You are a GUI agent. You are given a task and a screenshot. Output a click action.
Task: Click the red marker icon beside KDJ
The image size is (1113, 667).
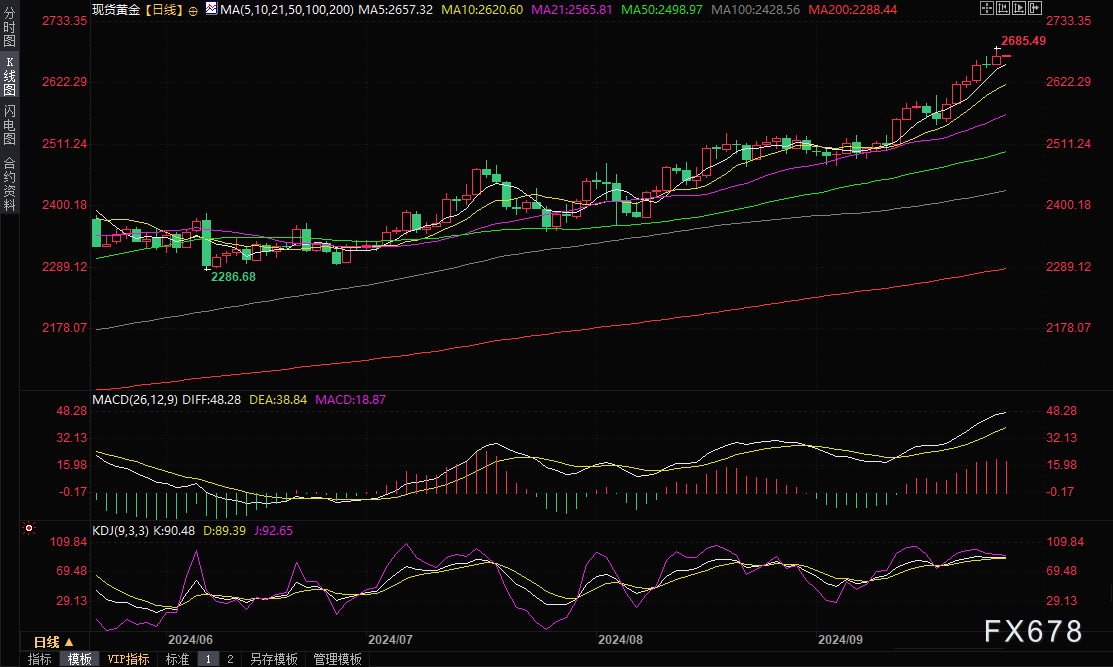pyautogui.click(x=28, y=528)
